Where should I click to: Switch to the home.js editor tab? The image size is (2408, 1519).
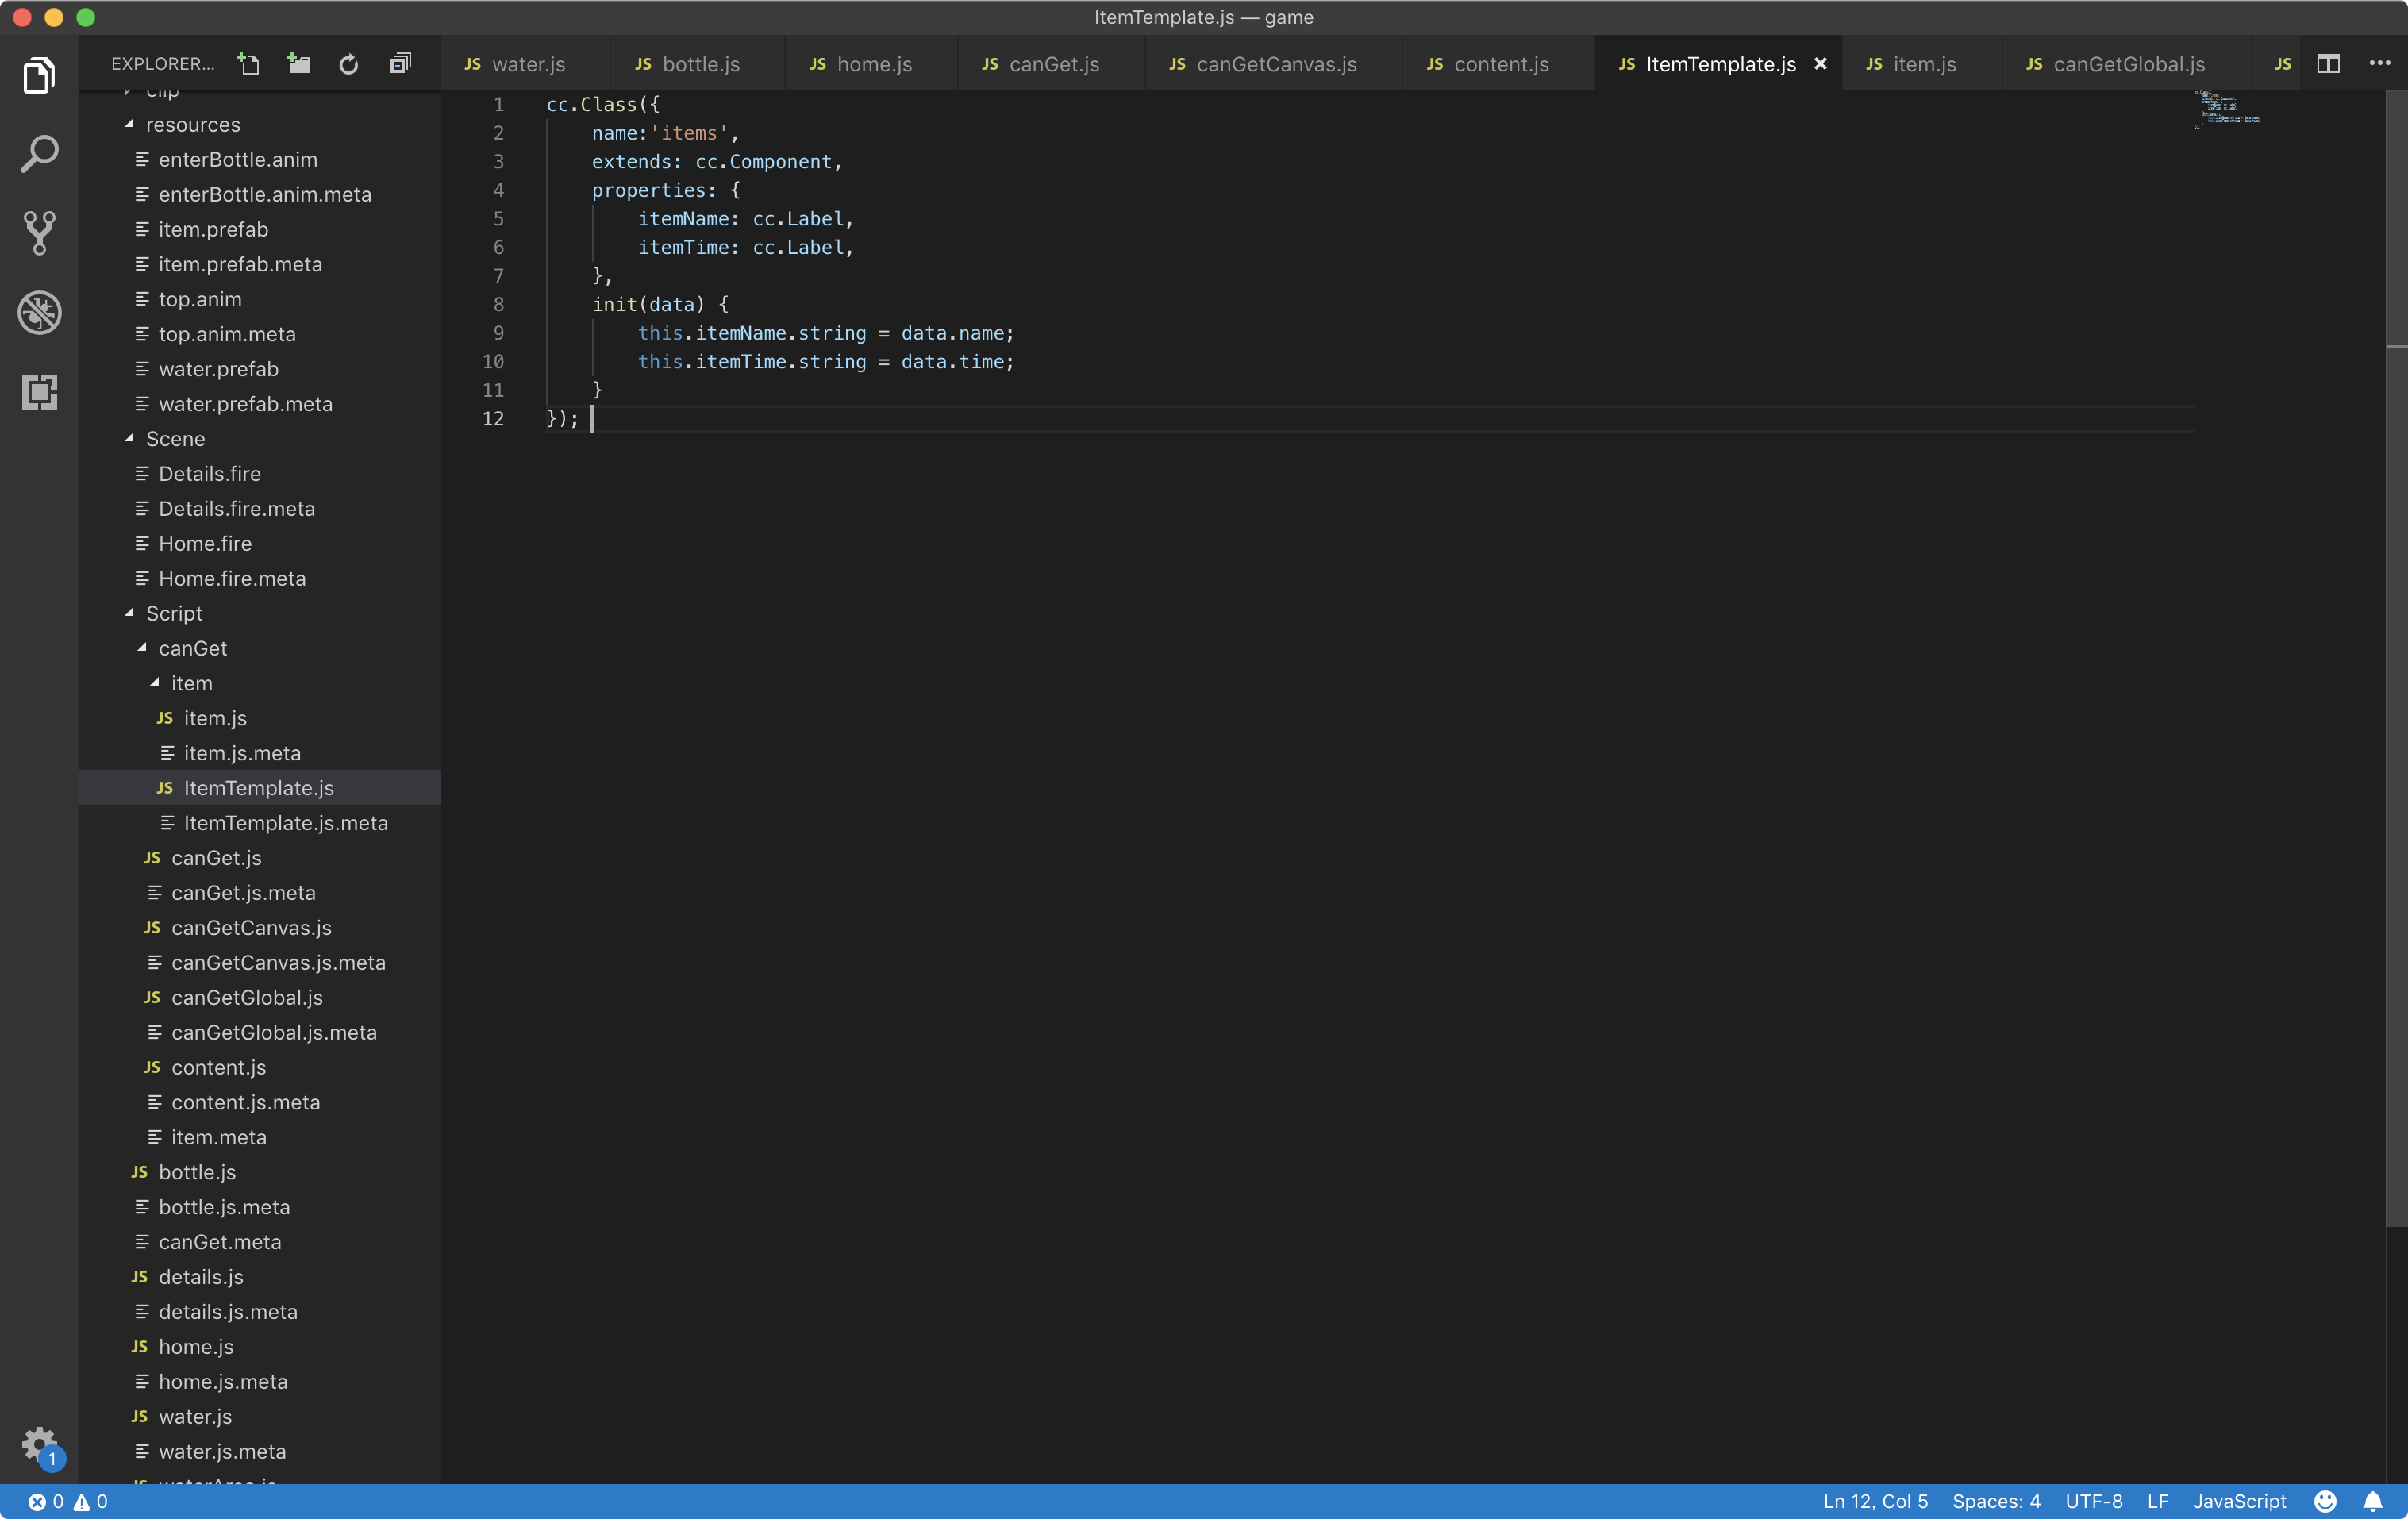point(873,64)
